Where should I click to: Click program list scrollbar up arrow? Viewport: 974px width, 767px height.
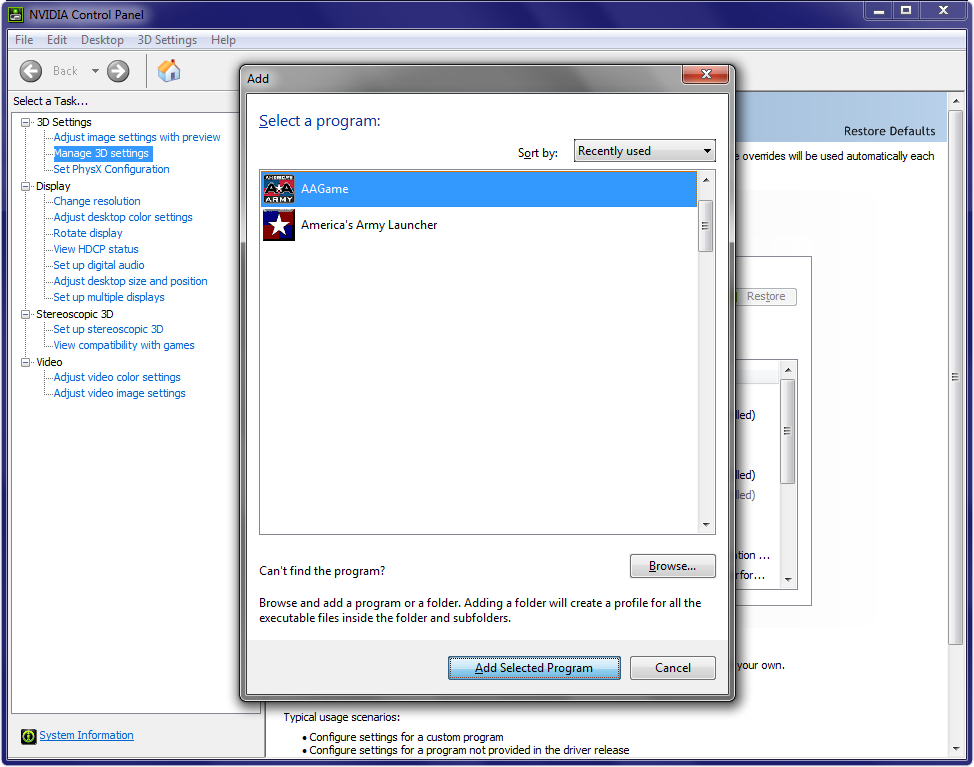pyautogui.click(x=706, y=180)
